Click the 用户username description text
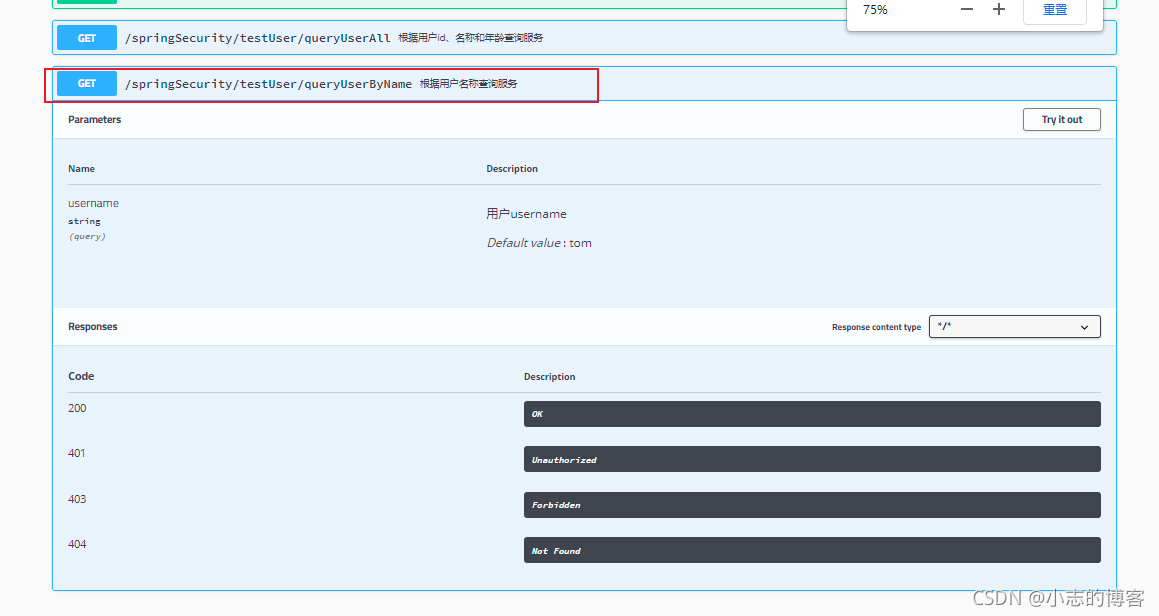This screenshot has height=616, width=1159. [x=526, y=214]
